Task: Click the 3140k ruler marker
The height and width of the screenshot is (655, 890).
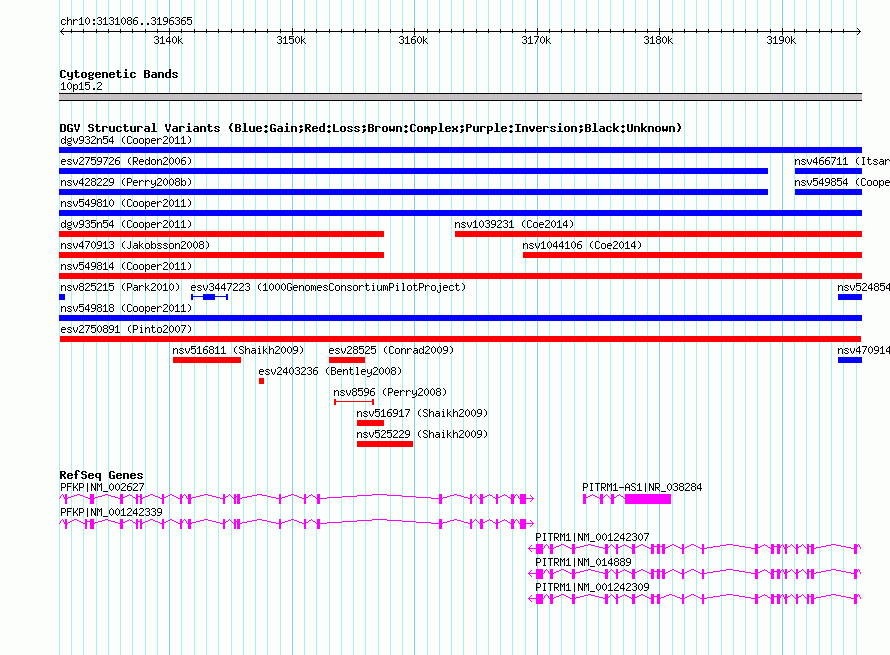Action: [x=168, y=40]
